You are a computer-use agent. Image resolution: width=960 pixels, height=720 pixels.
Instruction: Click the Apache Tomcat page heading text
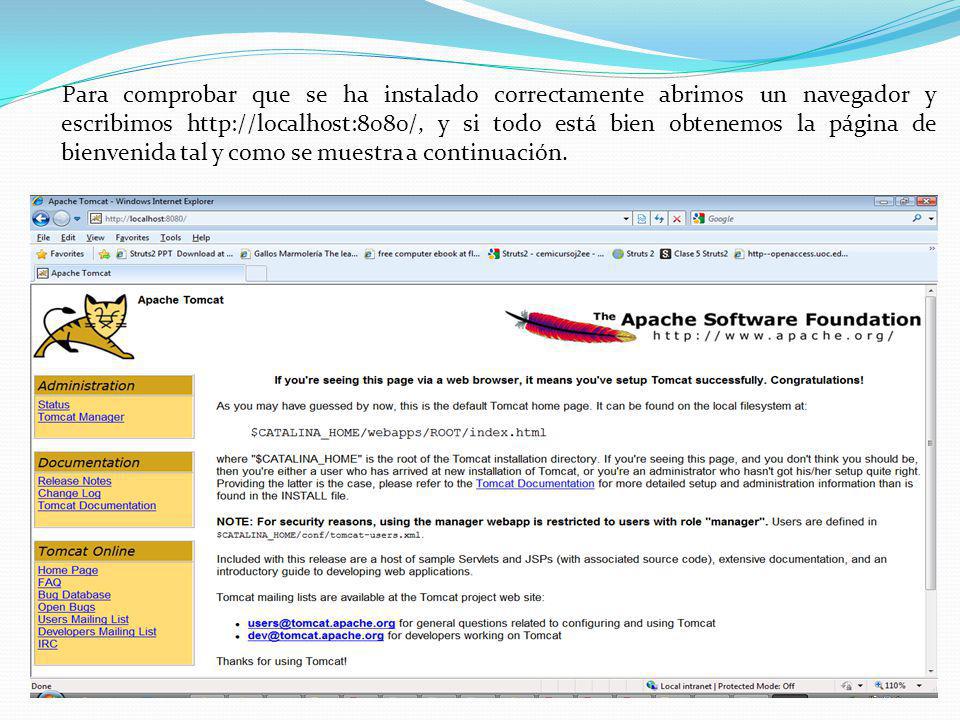click(x=181, y=300)
